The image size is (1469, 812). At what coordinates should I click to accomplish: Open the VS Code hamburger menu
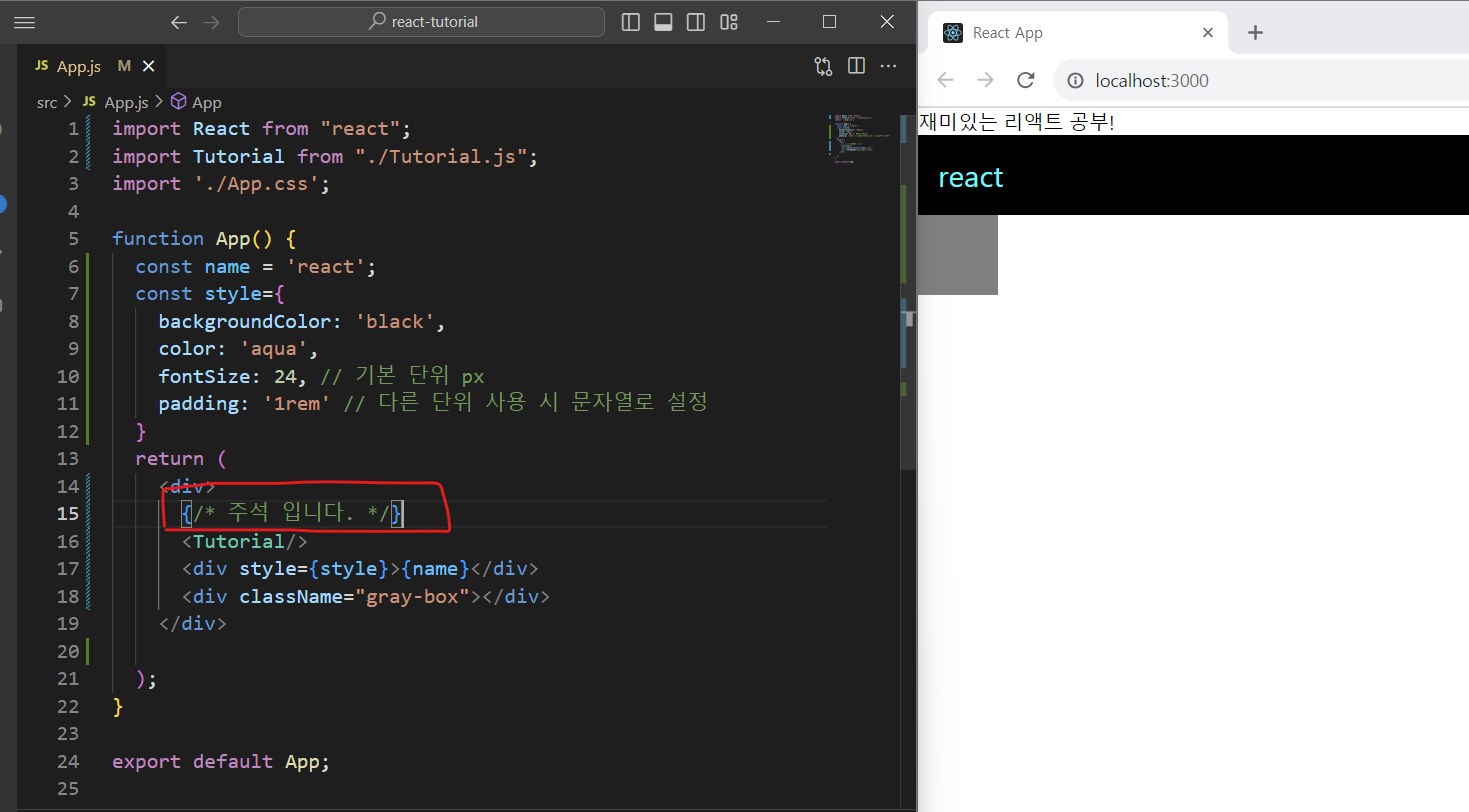coord(25,22)
